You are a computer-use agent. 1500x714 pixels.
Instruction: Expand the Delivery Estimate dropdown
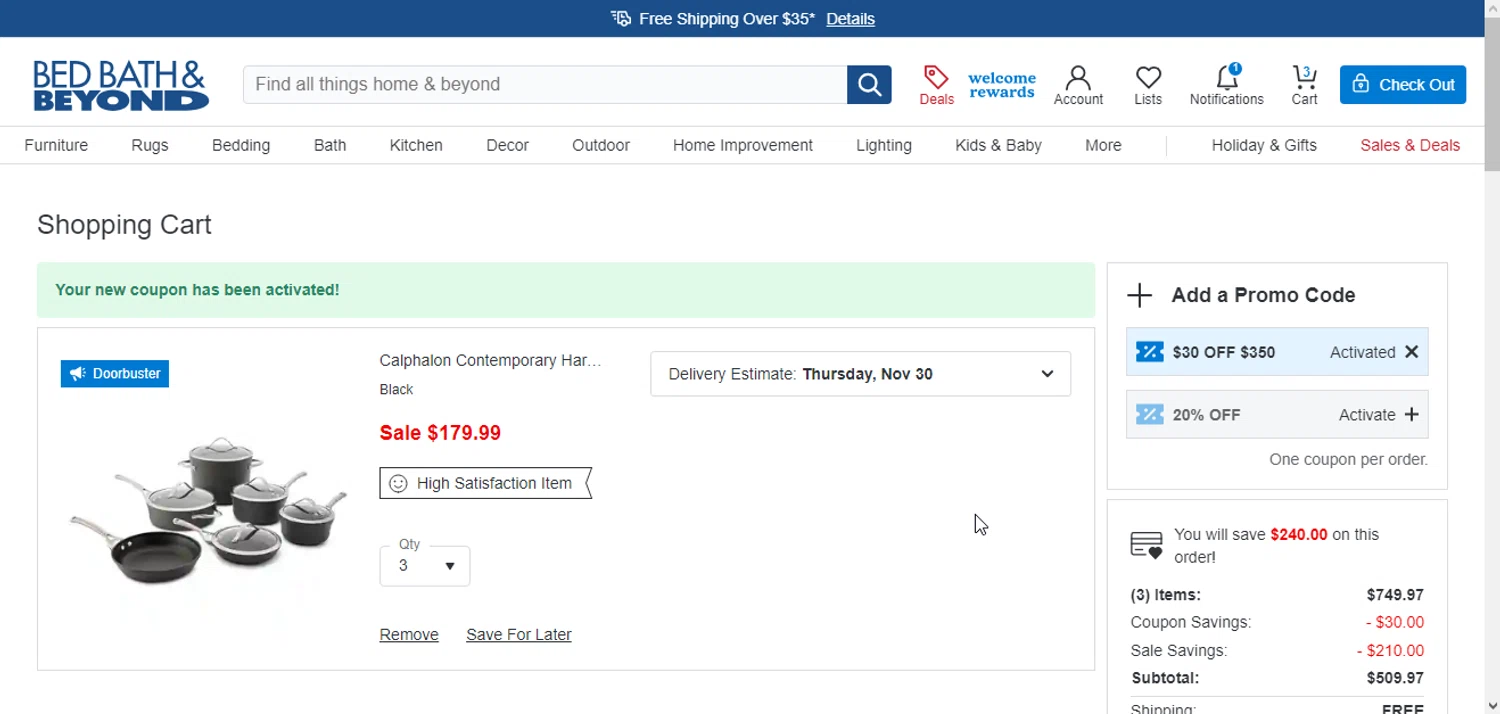point(860,374)
